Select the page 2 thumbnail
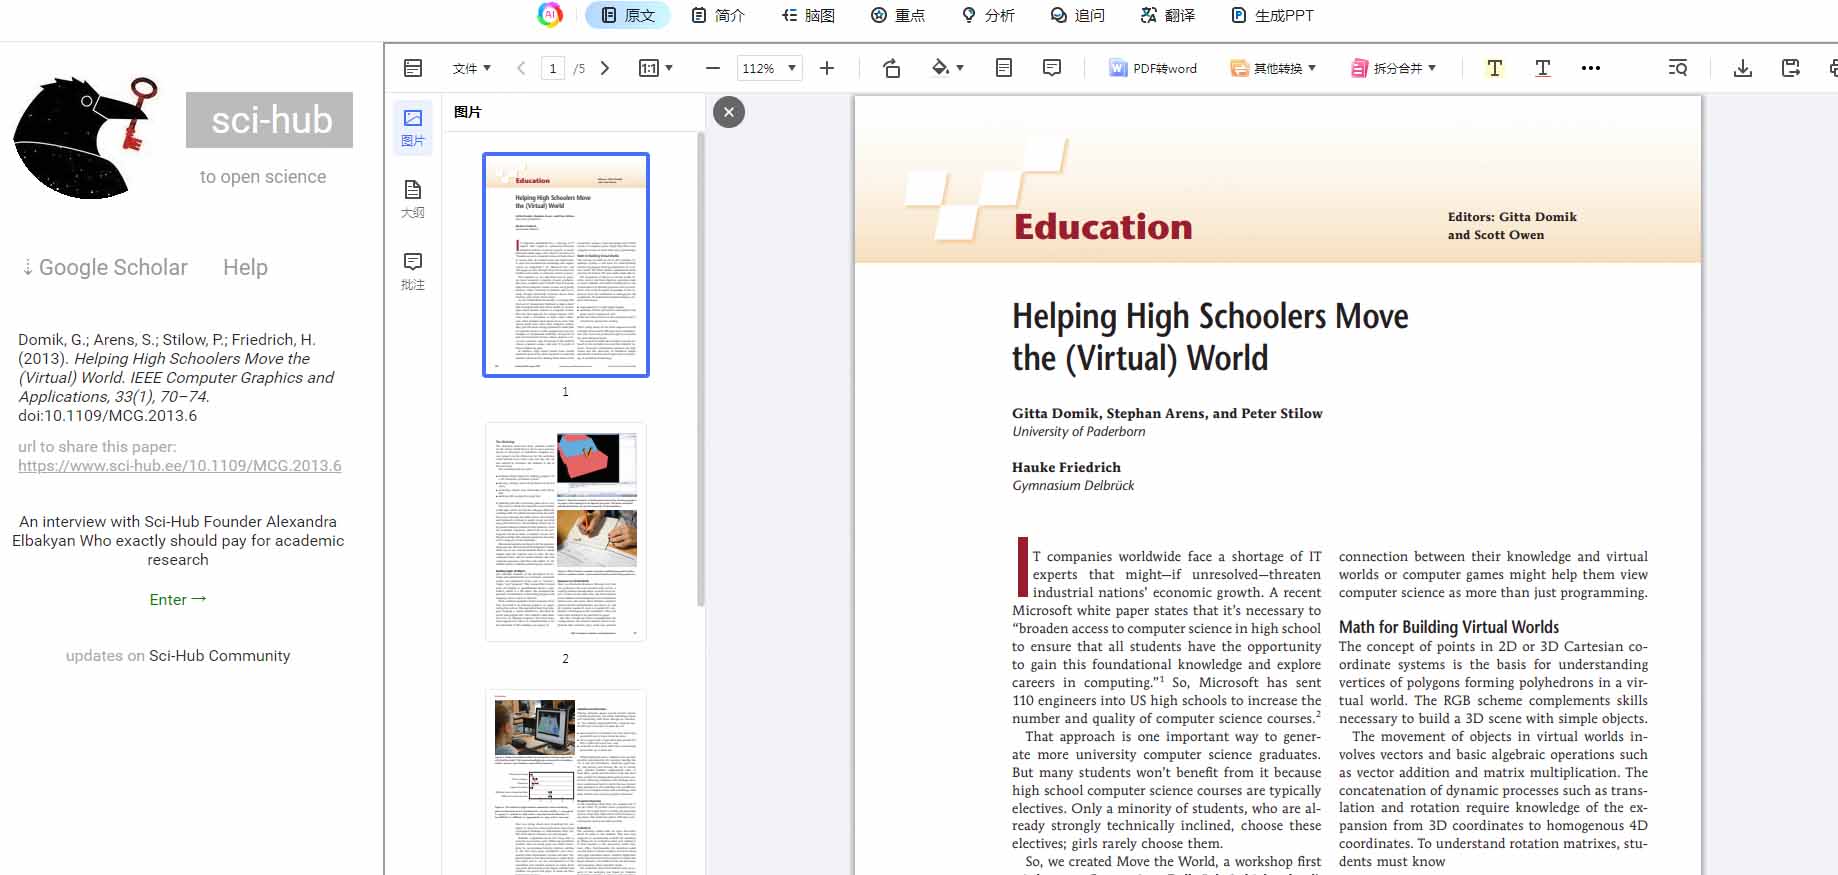This screenshot has height=875, width=1838. tap(566, 532)
